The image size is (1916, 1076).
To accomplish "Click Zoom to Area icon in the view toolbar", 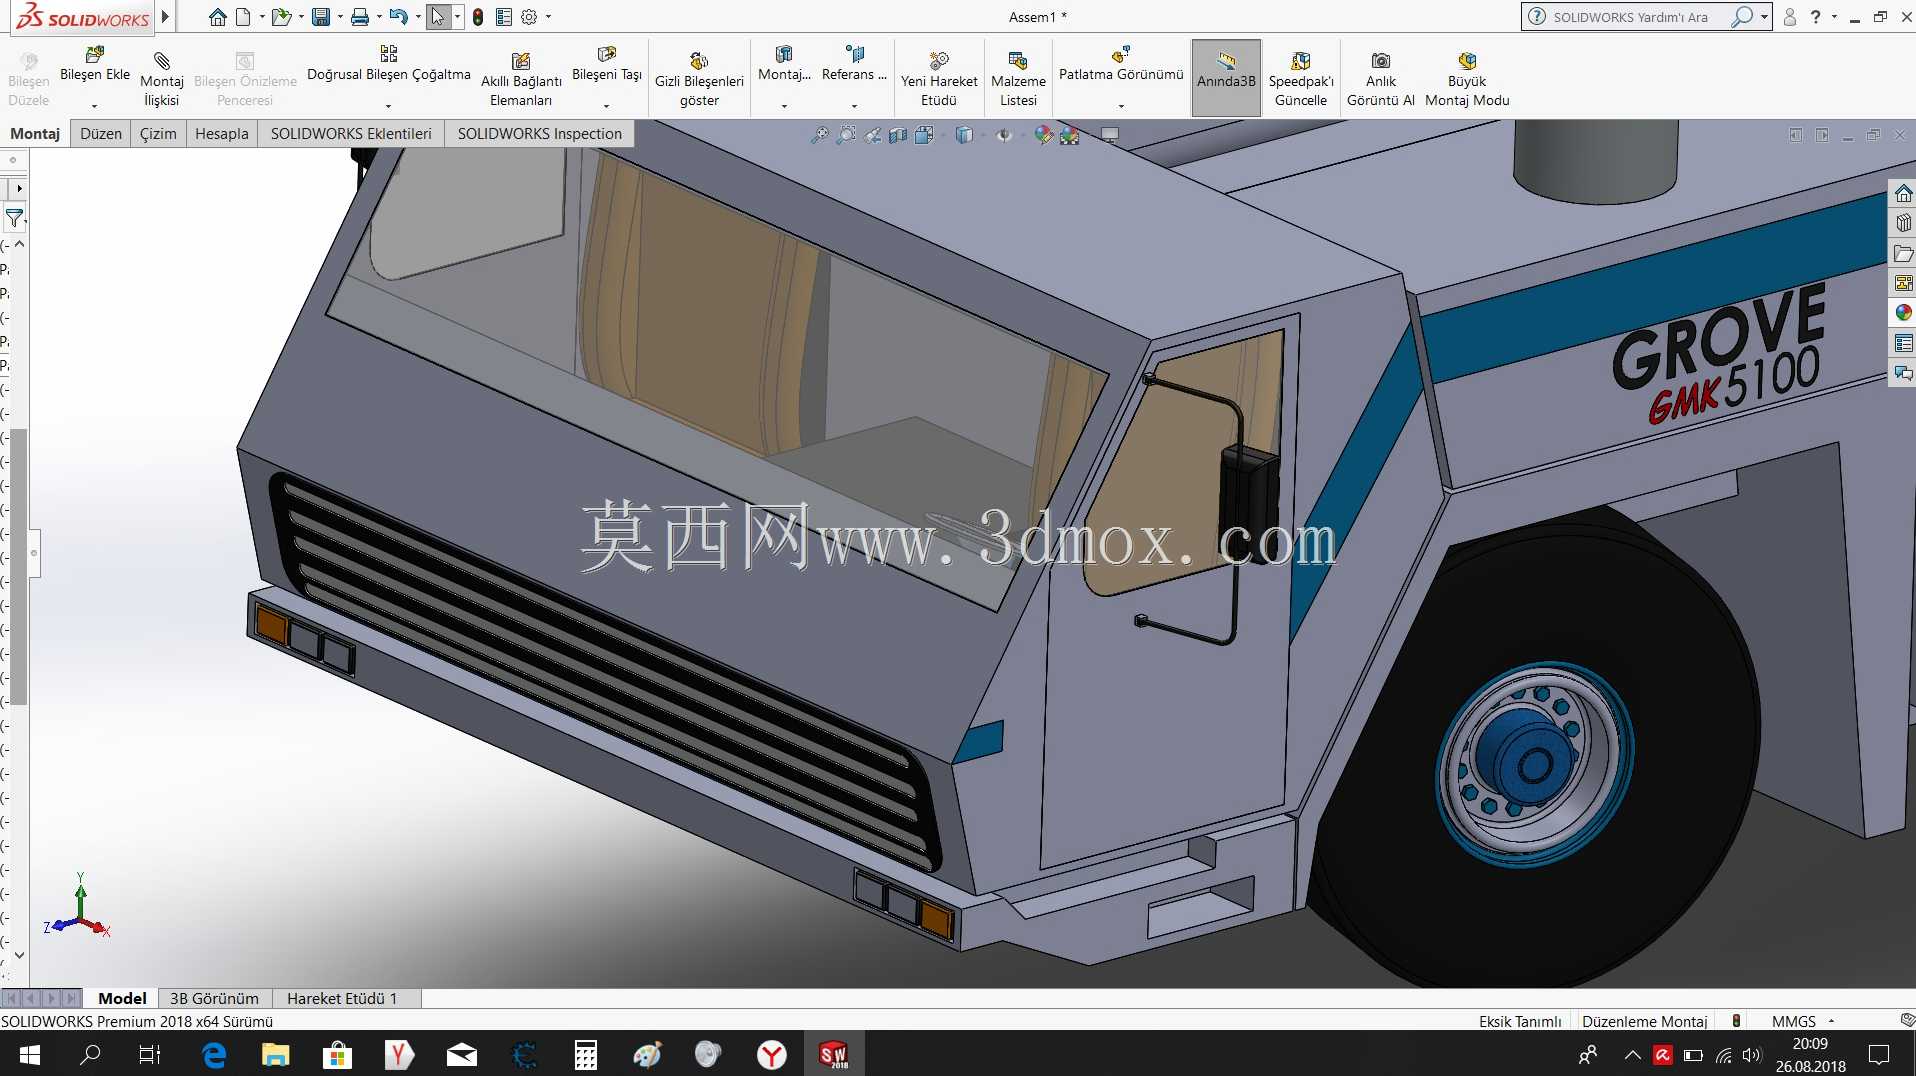I will point(846,135).
